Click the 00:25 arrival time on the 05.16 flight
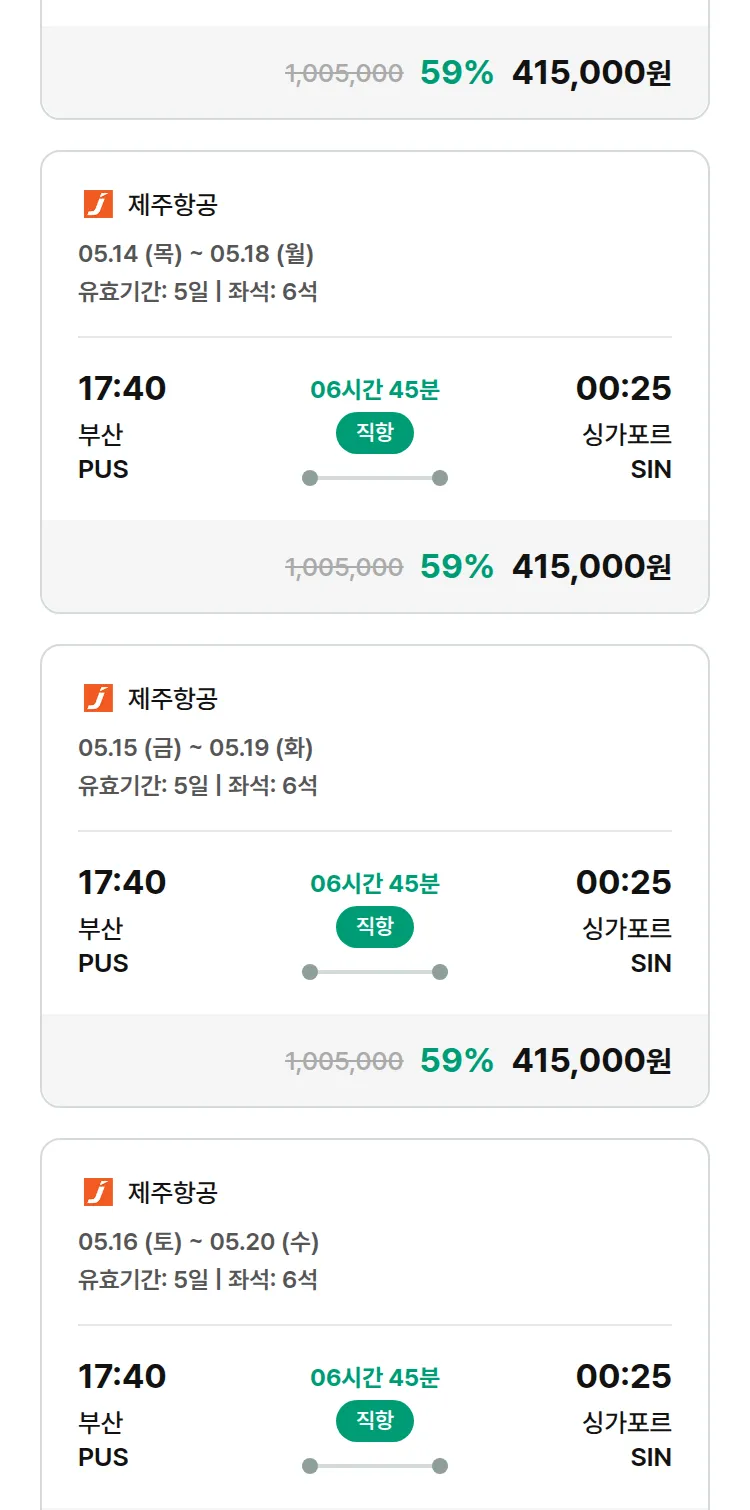The image size is (750, 1510). coord(623,1376)
